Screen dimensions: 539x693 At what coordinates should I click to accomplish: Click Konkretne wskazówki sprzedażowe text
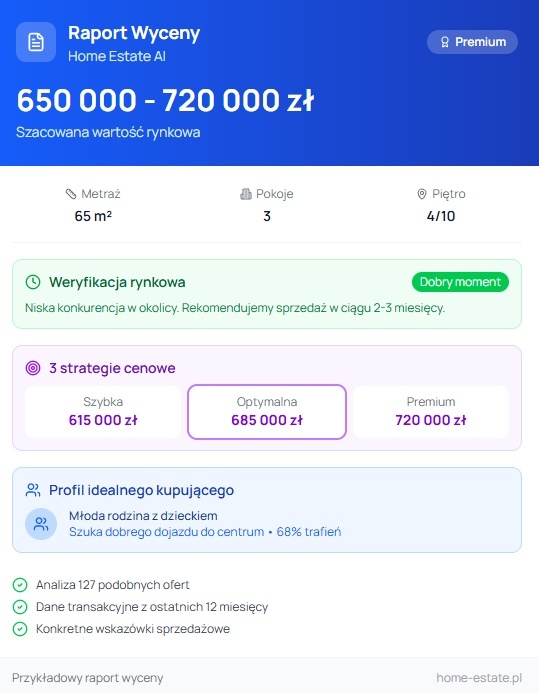point(133,629)
